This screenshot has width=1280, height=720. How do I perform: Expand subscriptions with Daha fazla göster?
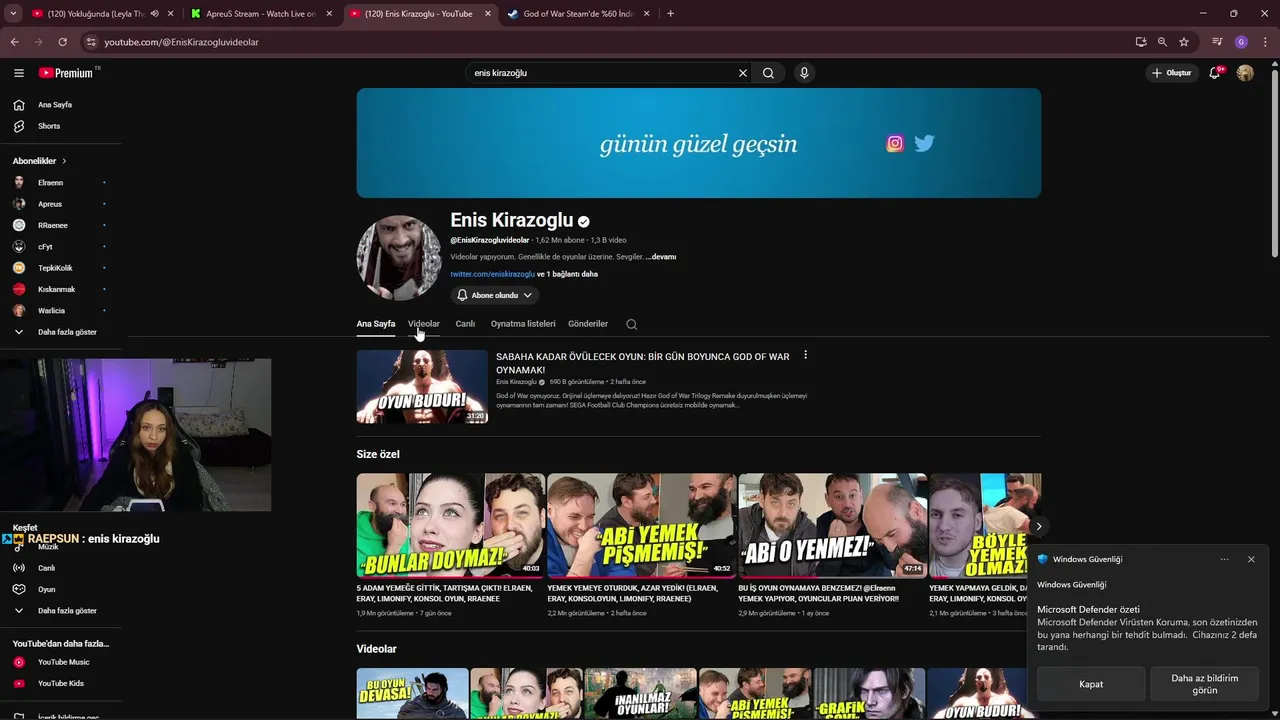coord(67,332)
